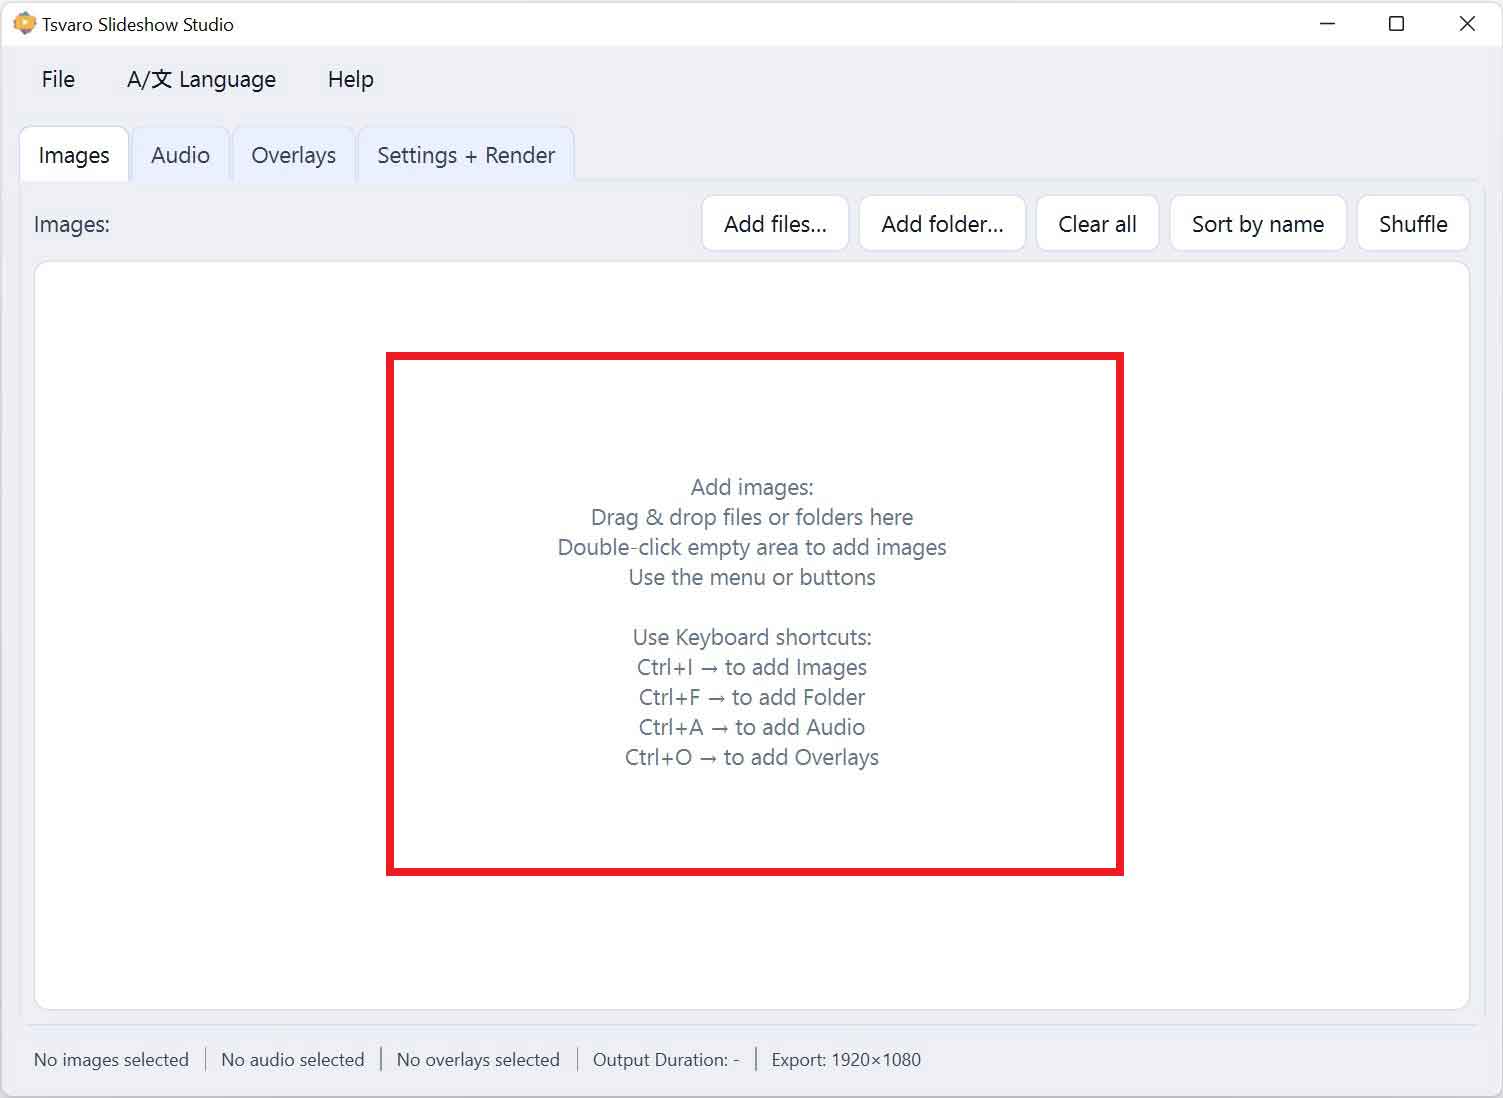The height and width of the screenshot is (1098, 1503).
Task: Maximize the Tsvaro Slideshow Studio window
Action: (1396, 24)
